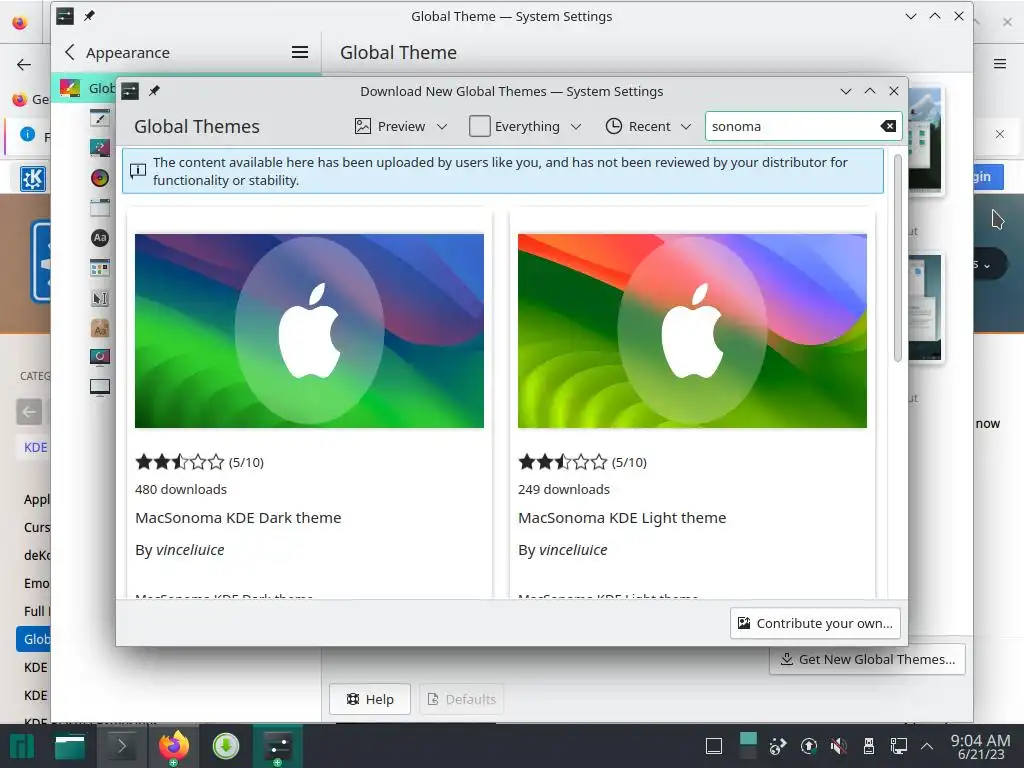Screen dimensions: 1024x768
Task: Click the pin icon in download dialog titlebar
Action: tap(154, 91)
